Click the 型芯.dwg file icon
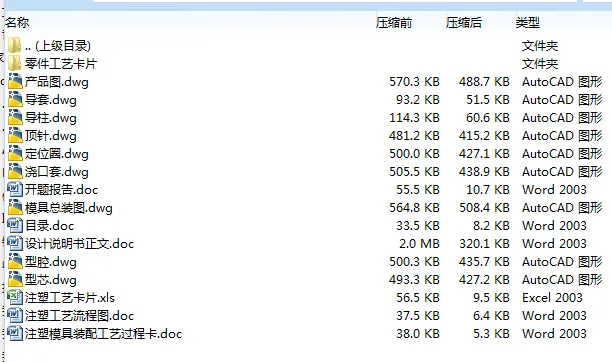The width and height of the screenshot is (612, 362). 15,279
